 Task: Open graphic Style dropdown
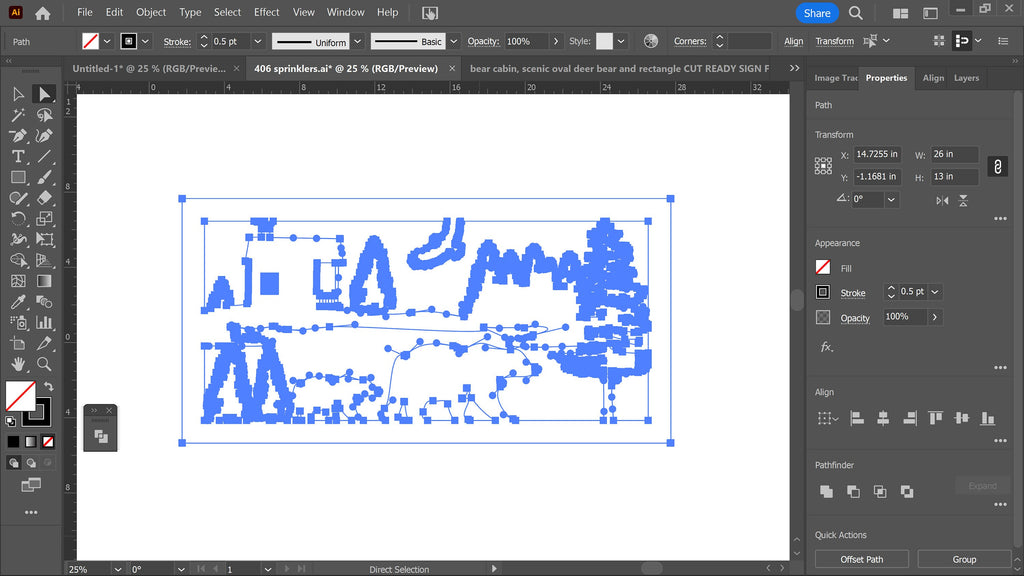pyautogui.click(x=621, y=41)
